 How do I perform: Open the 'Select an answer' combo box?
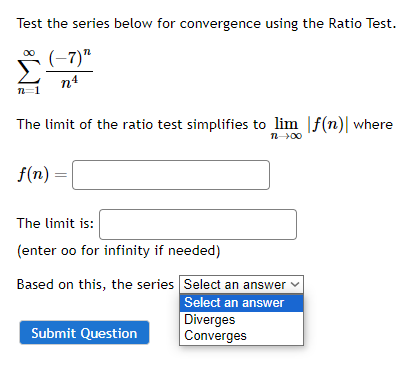tap(241, 284)
